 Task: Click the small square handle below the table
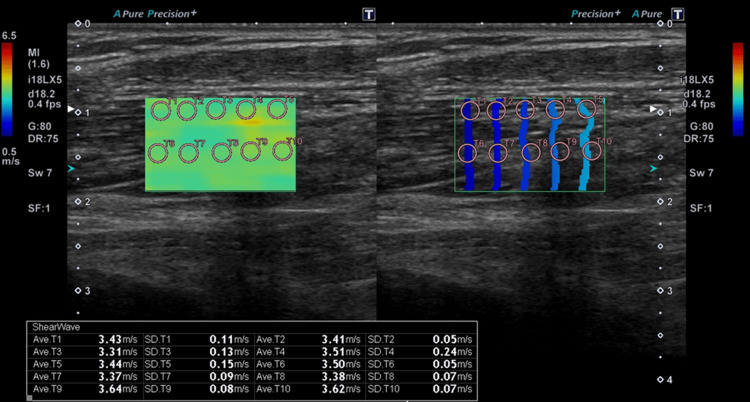(x=30, y=398)
